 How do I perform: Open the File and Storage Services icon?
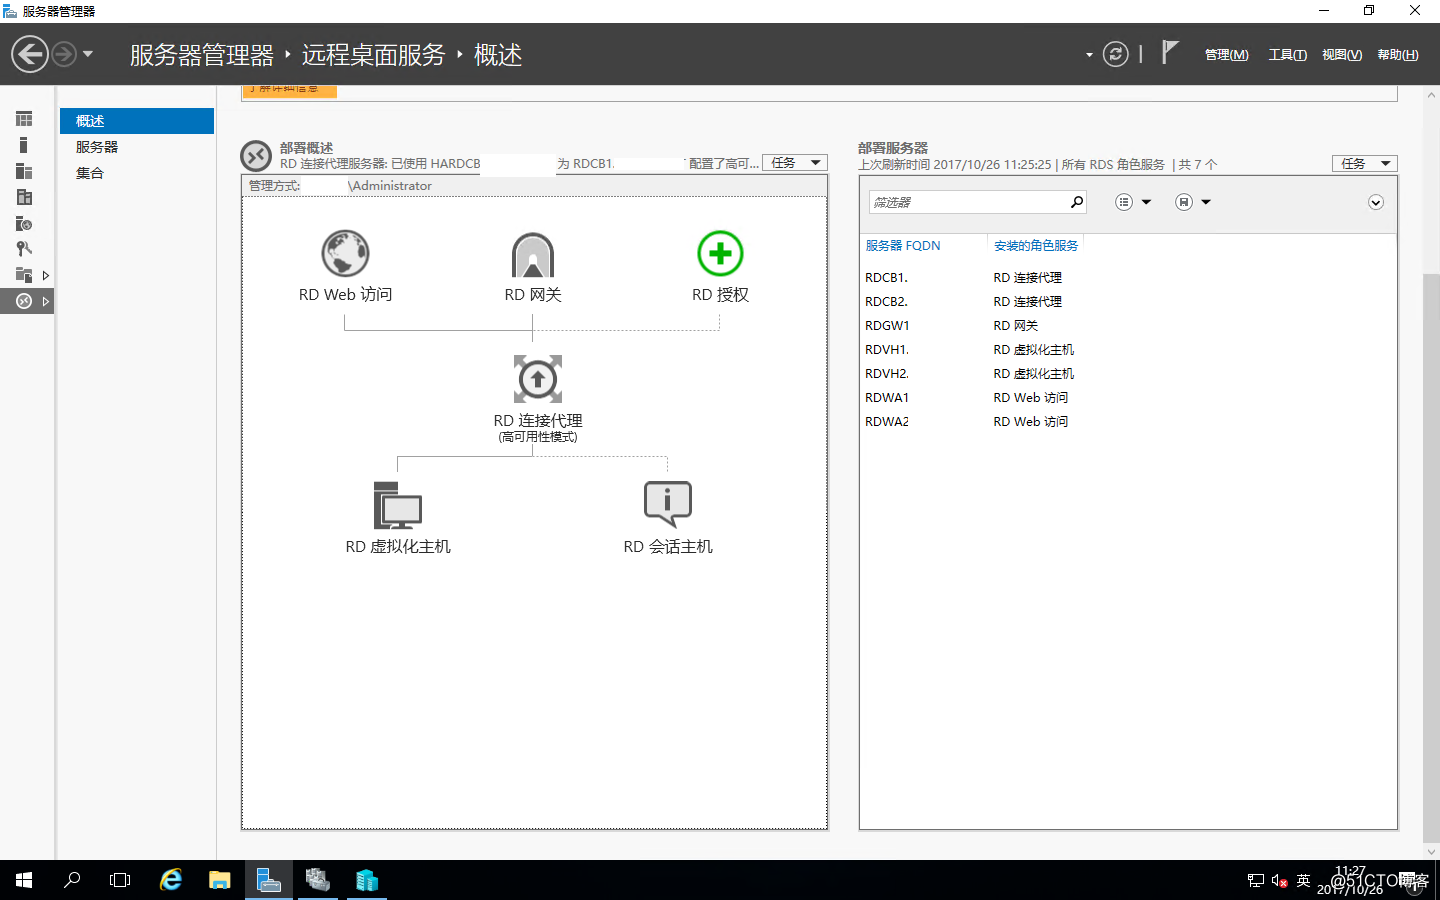pyautogui.click(x=24, y=275)
